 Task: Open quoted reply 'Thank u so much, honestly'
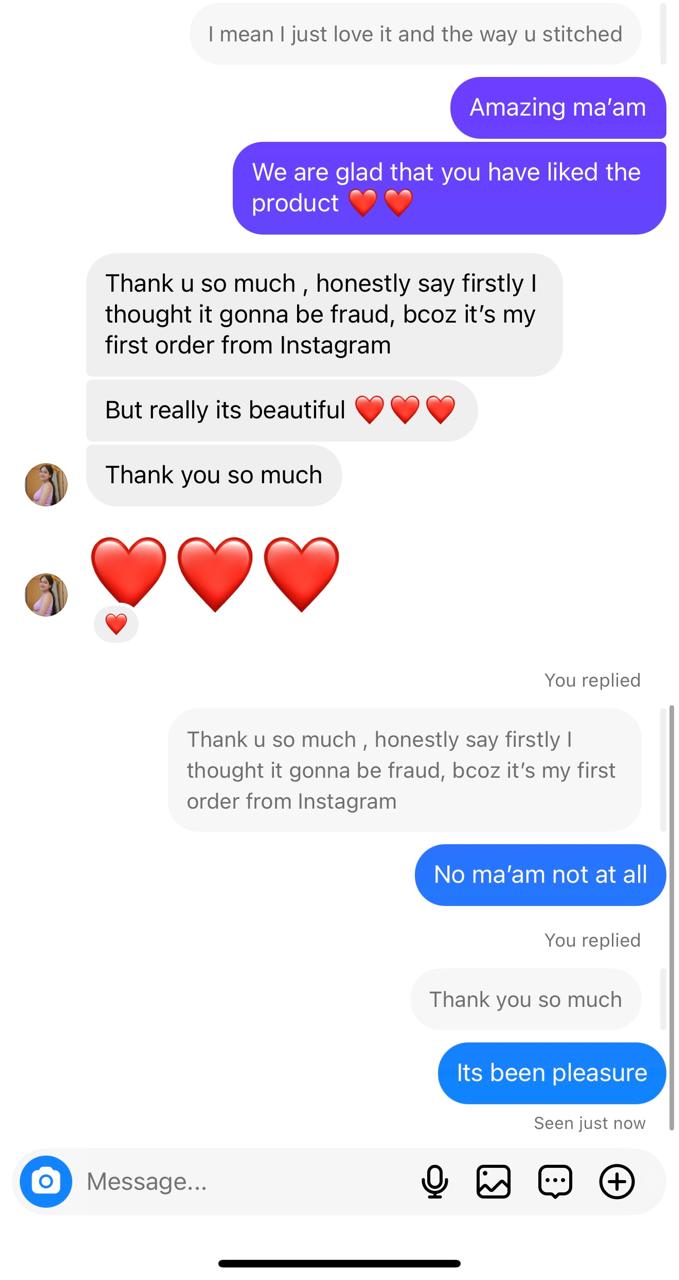coord(404,770)
